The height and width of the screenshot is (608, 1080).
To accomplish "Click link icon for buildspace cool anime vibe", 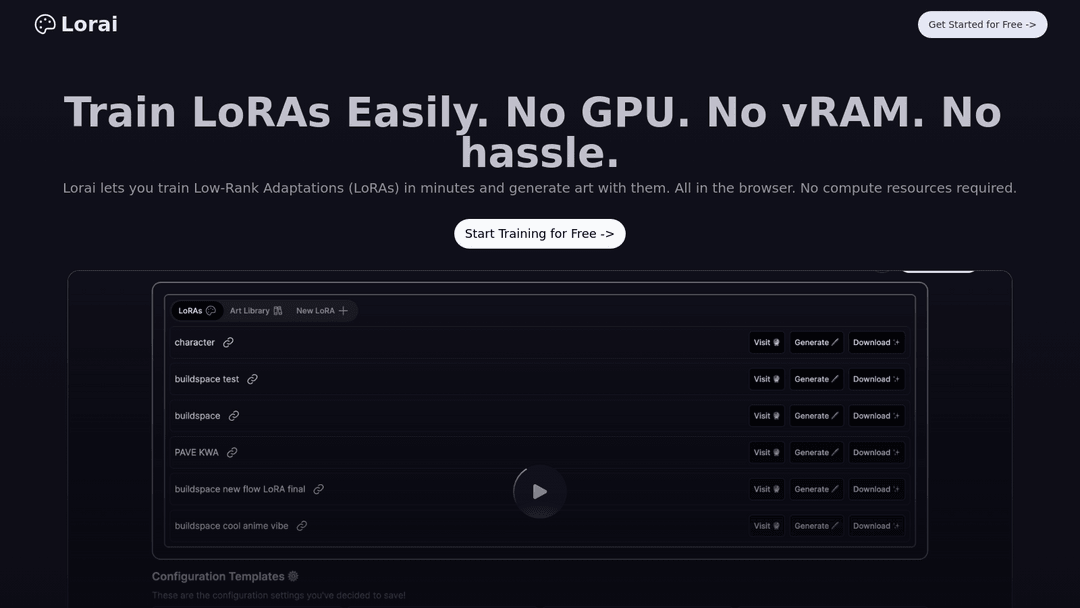I will point(302,526).
